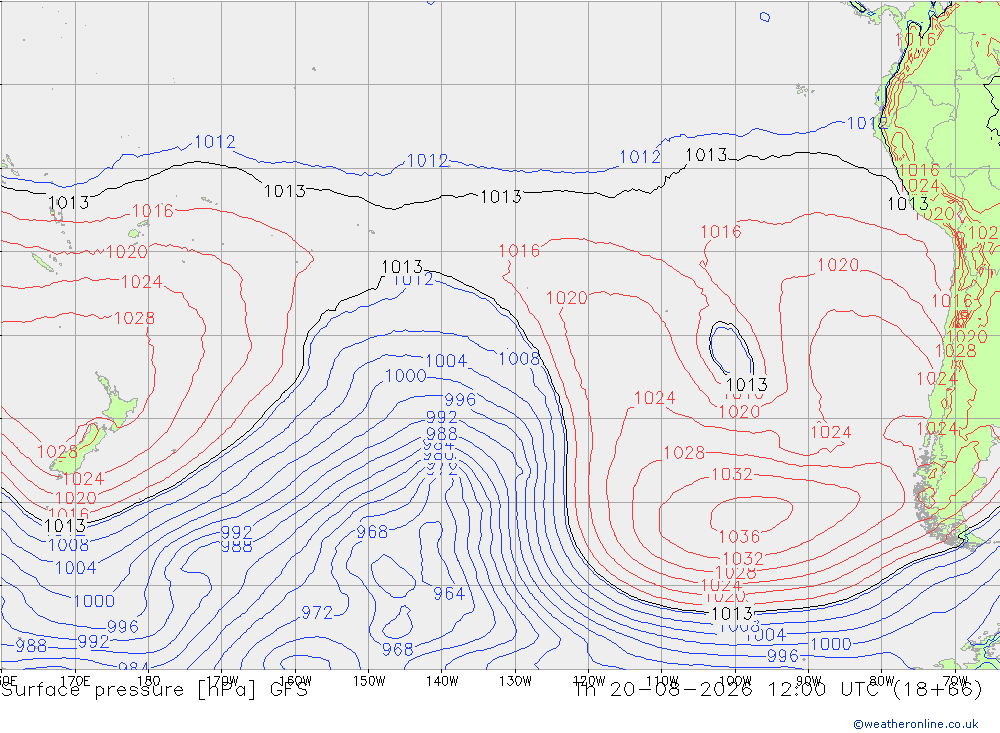Click the 80W longitude axis label

pos(882,681)
